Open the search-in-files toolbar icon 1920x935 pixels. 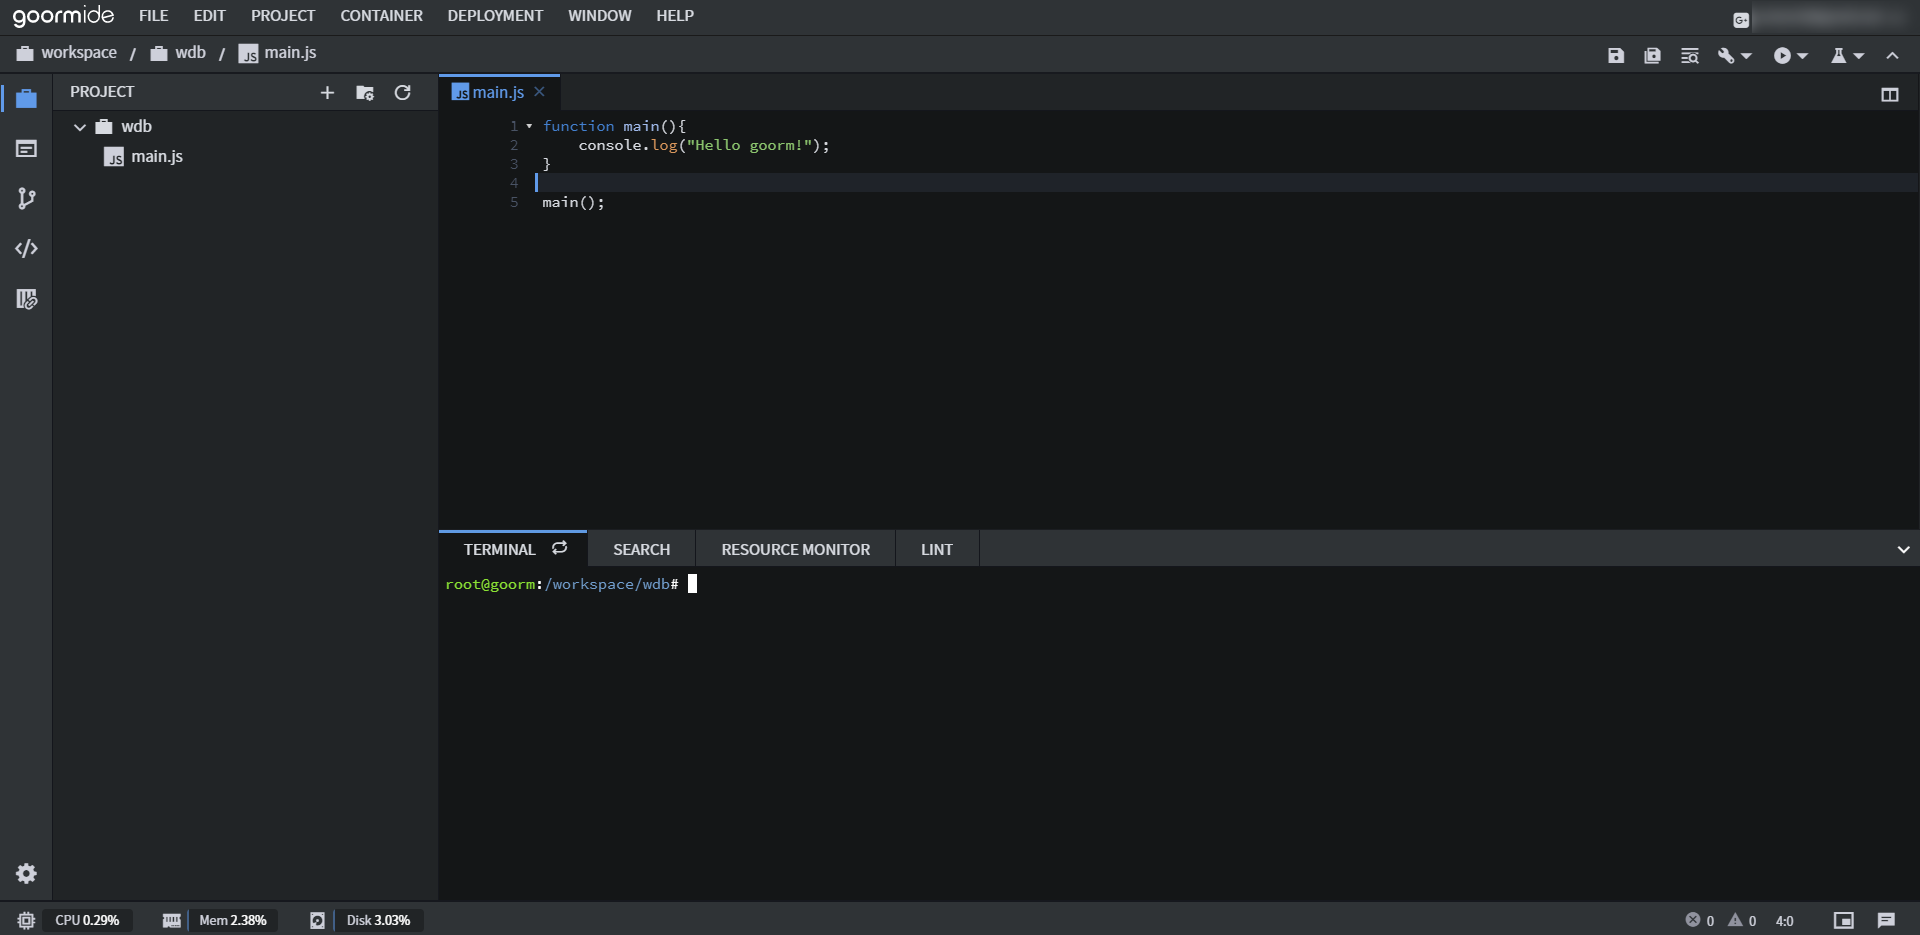pos(1689,56)
